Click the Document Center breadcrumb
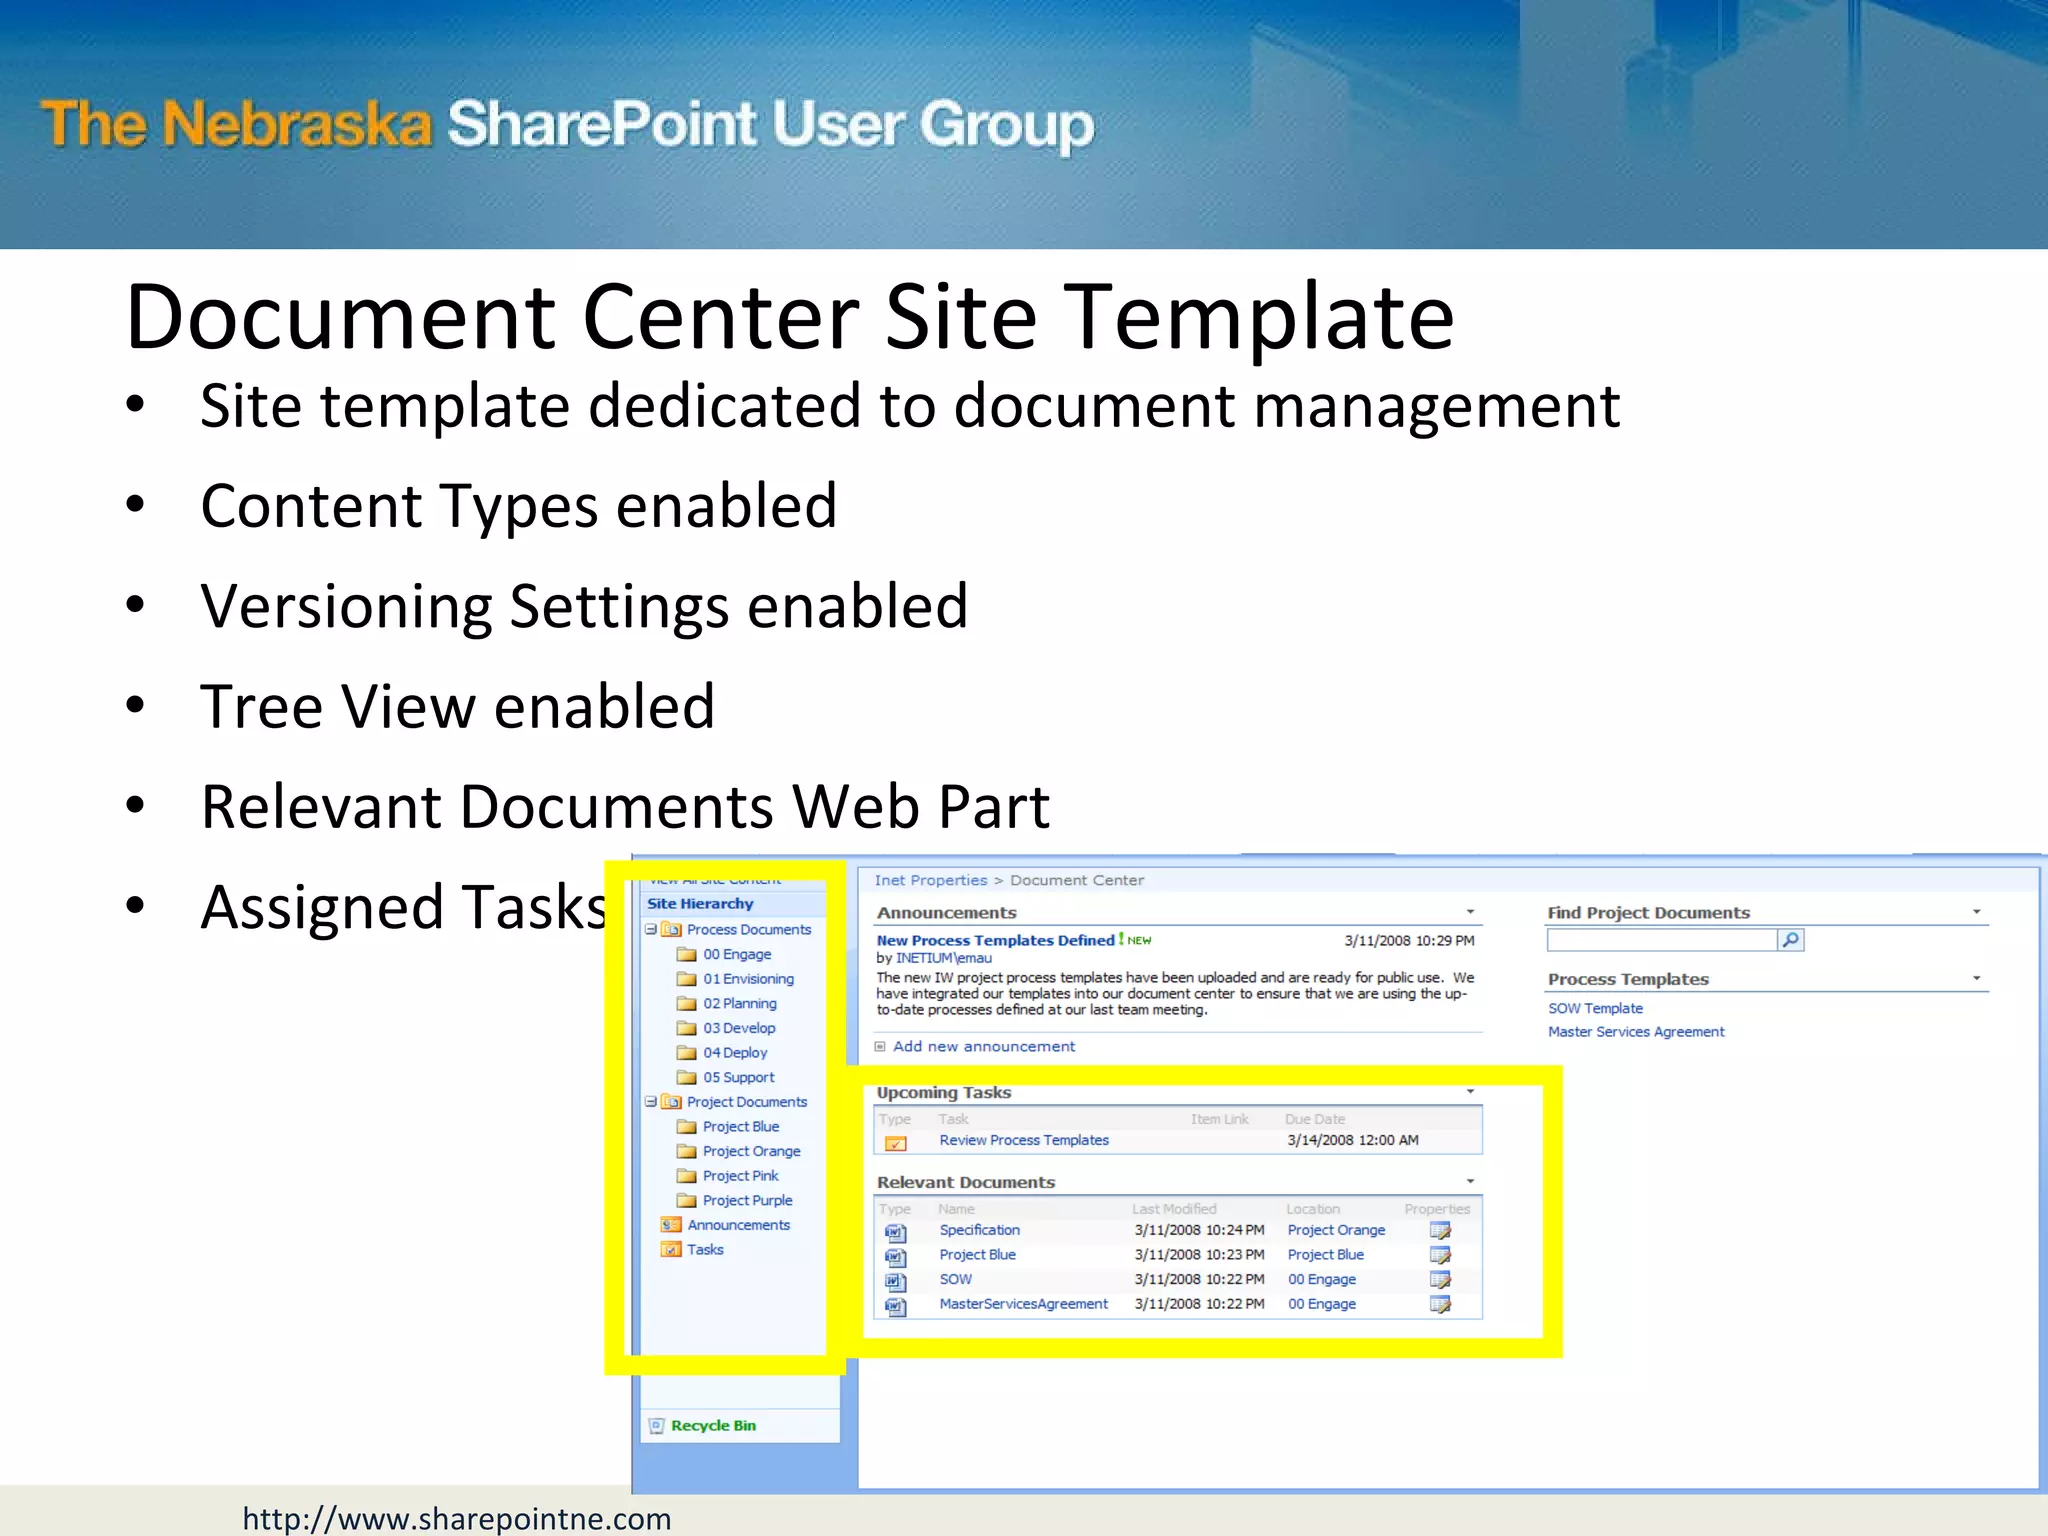2048x1536 pixels. point(1077,880)
